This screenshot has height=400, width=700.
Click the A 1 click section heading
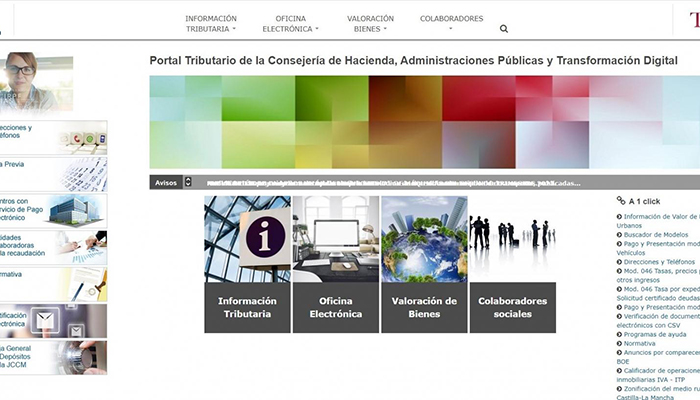coord(644,201)
